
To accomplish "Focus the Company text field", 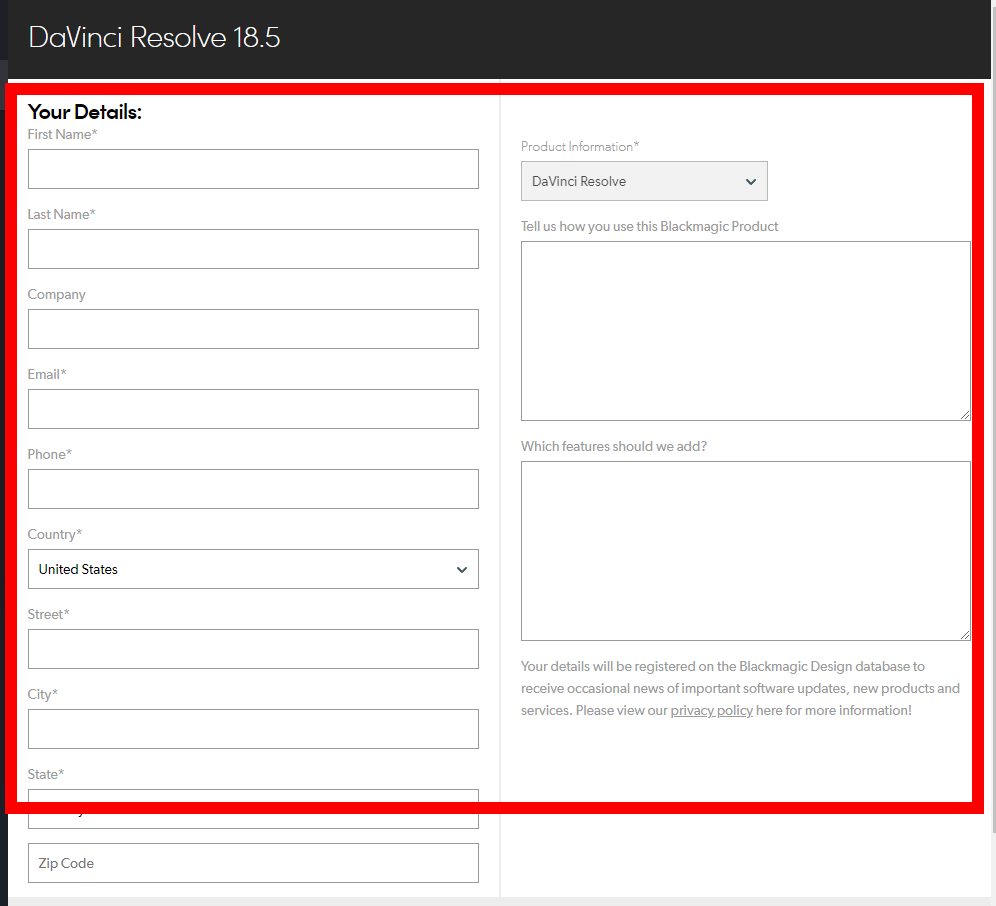I will point(253,329).
